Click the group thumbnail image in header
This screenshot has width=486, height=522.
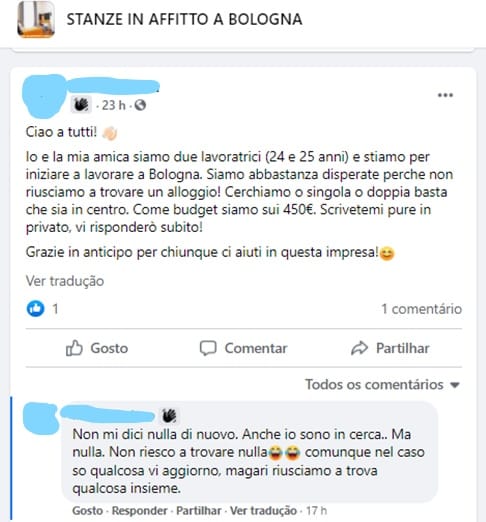36,19
